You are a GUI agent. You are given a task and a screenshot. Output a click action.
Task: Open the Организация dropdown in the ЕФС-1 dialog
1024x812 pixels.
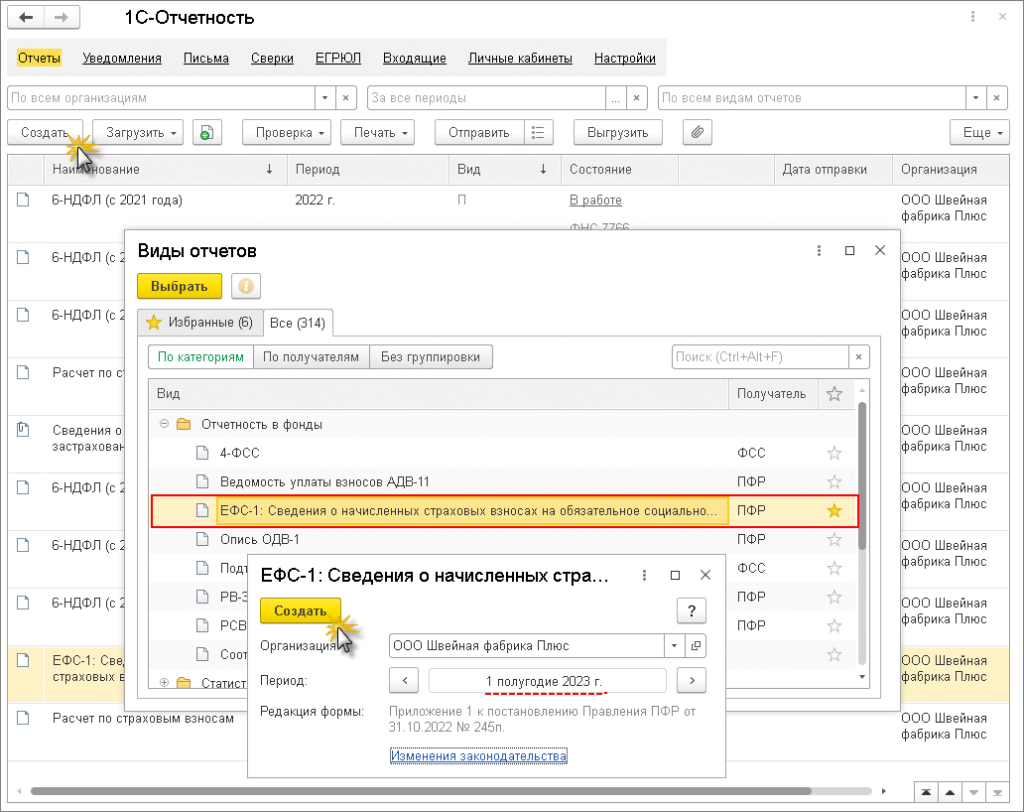[673, 645]
